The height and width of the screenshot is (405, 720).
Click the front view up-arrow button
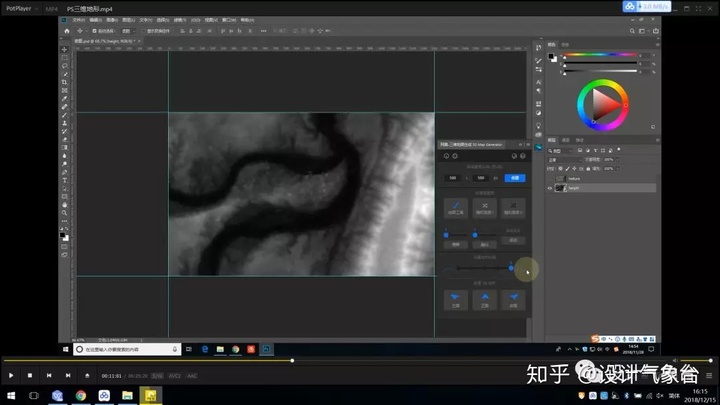click(484, 300)
